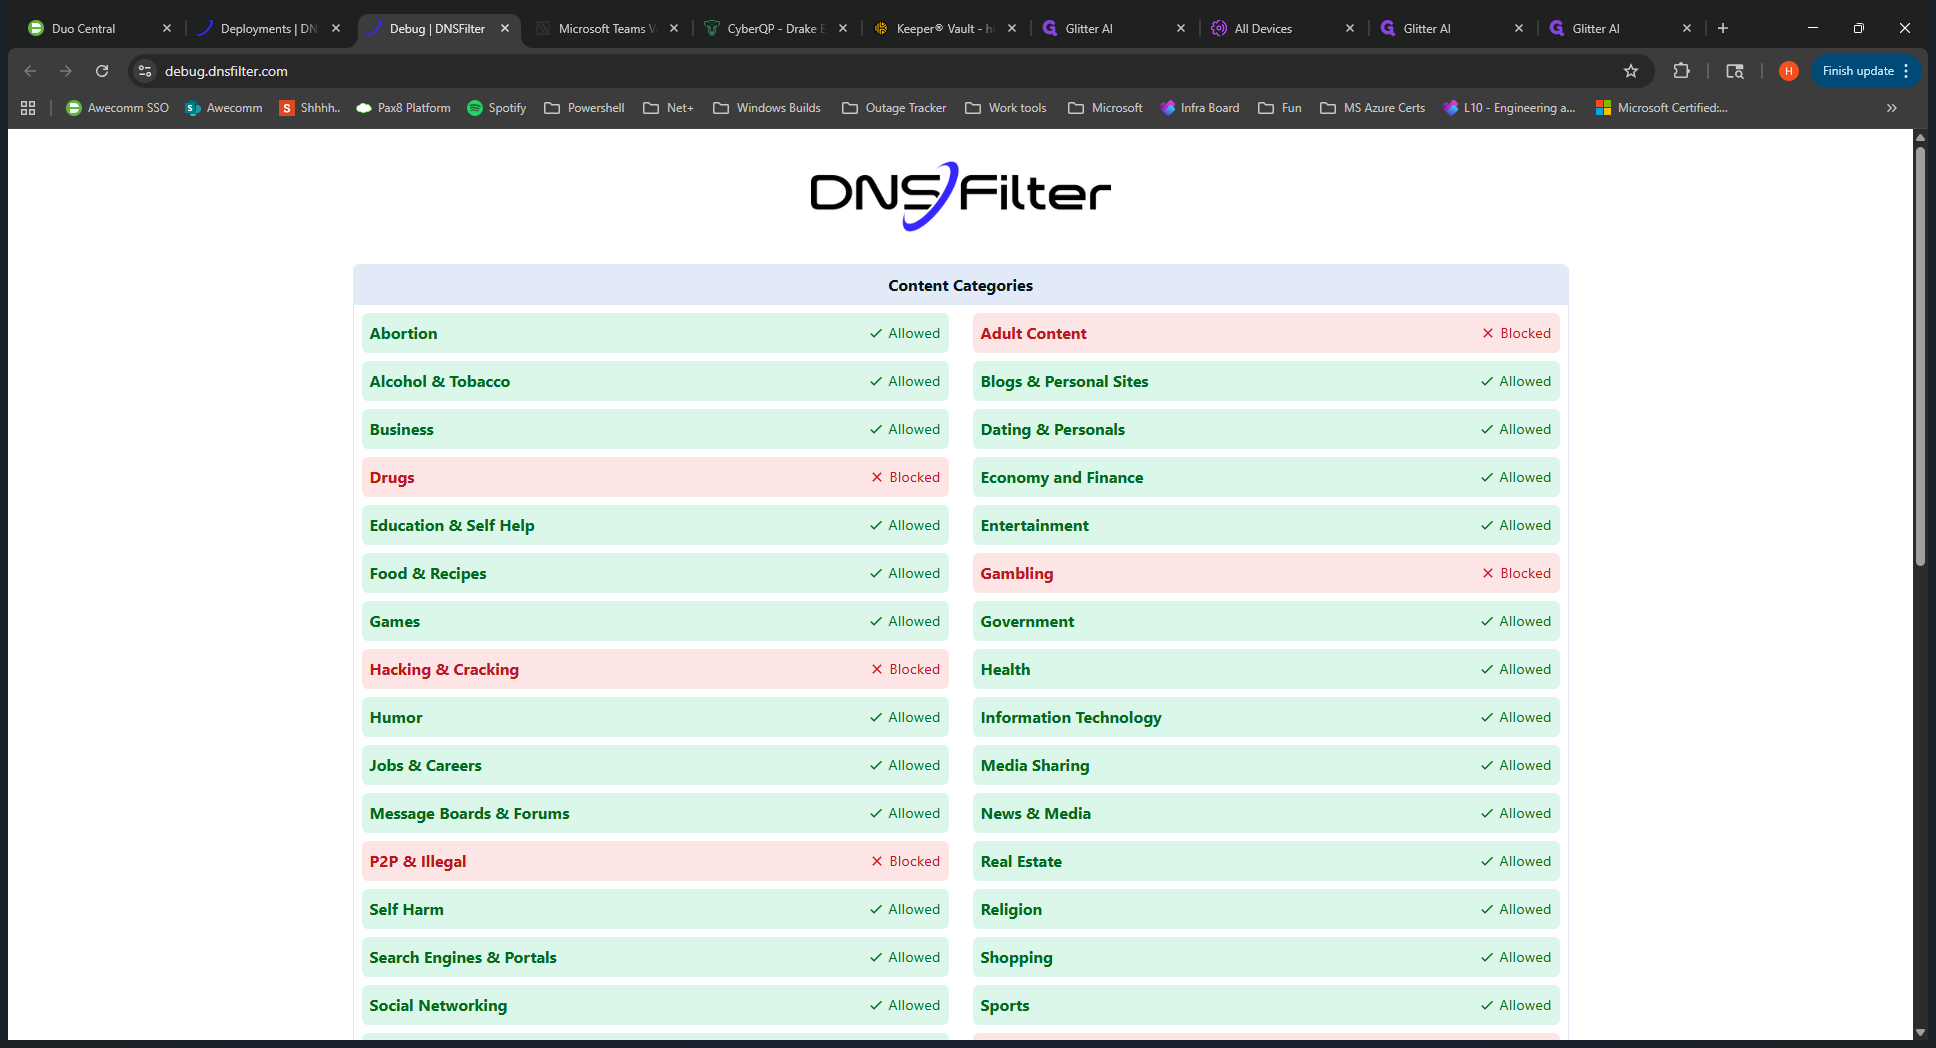Open the Work tools bookmark folder
This screenshot has width=1936, height=1048.
coord(1006,108)
